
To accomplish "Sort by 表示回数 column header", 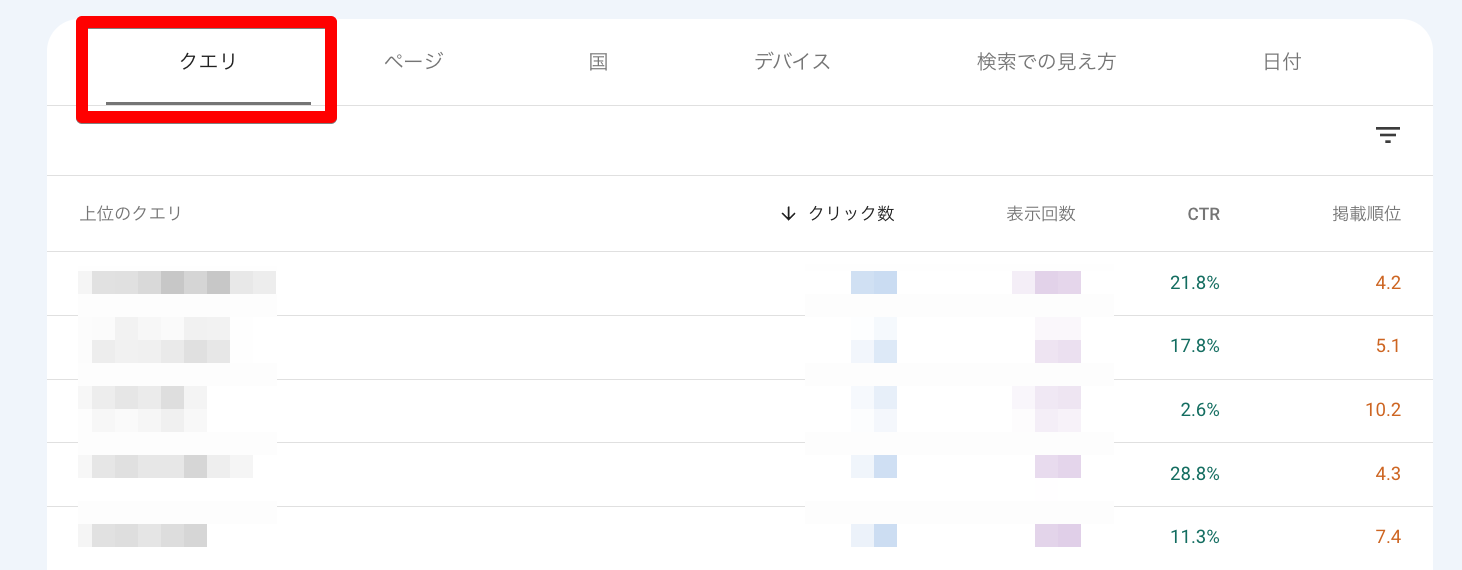I will (1041, 213).
